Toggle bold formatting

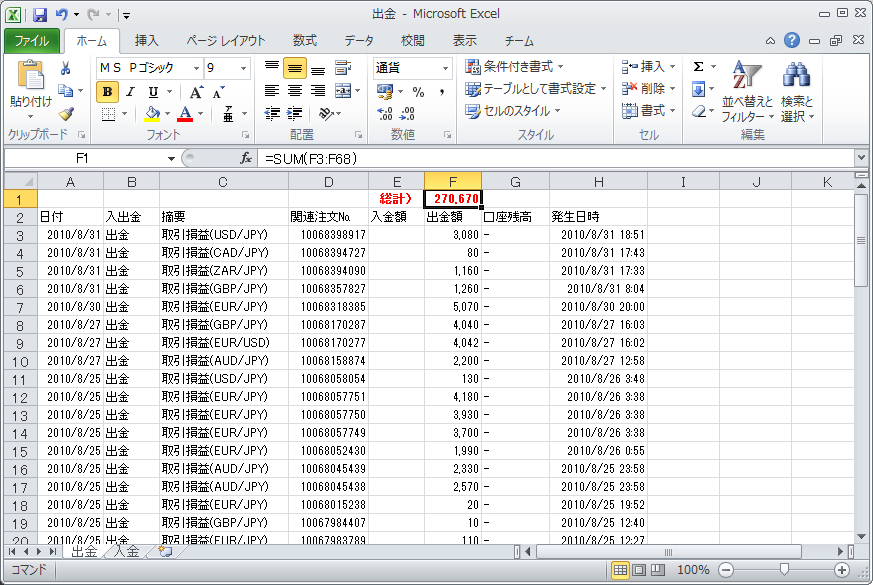coord(107,91)
